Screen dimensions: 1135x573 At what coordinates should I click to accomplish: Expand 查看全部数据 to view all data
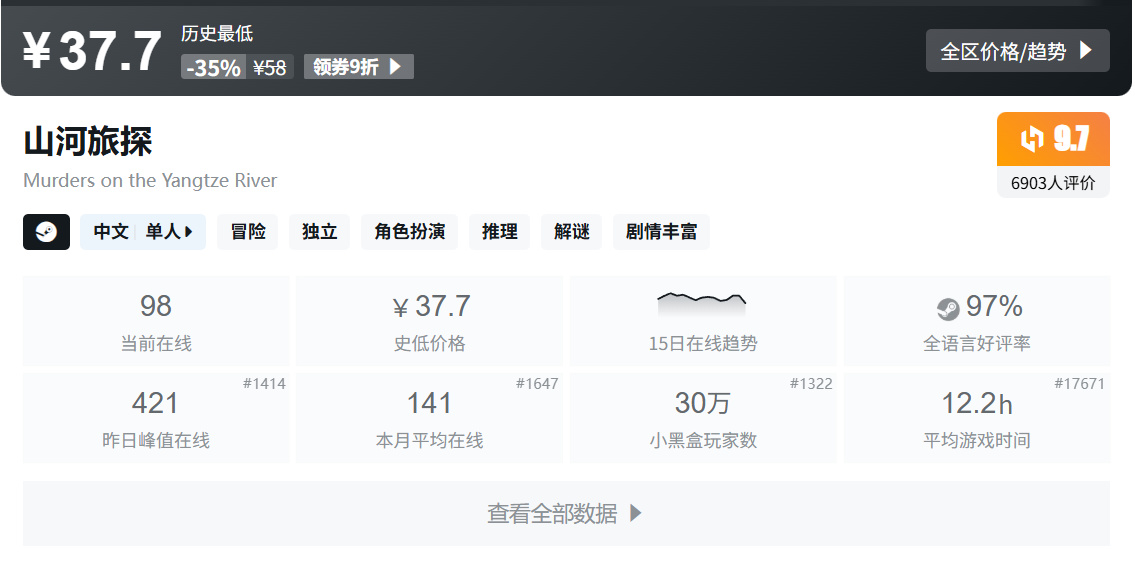pos(566,513)
